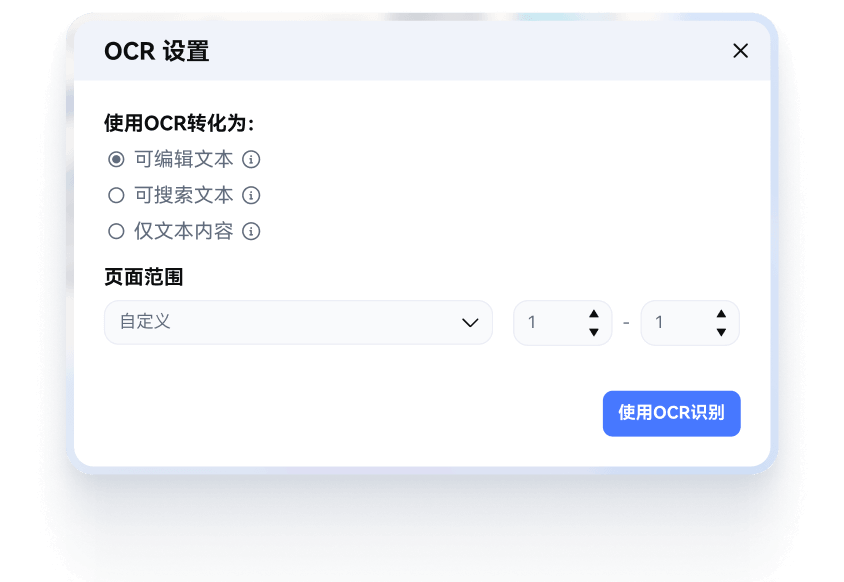This screenshot has width=844, height=582.
Task: Show info for 仅文本内容
Action: [x=251, y=231]
